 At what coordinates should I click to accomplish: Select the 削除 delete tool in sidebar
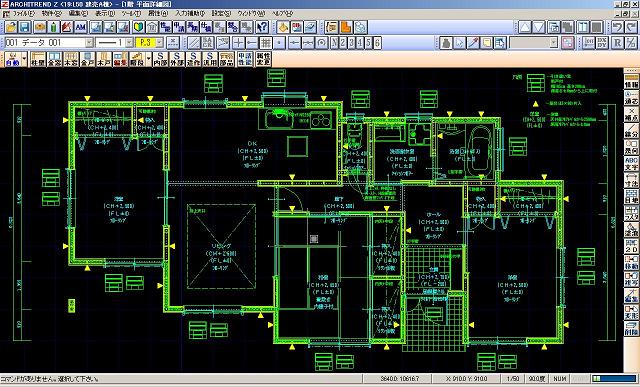tap(631, 329)
